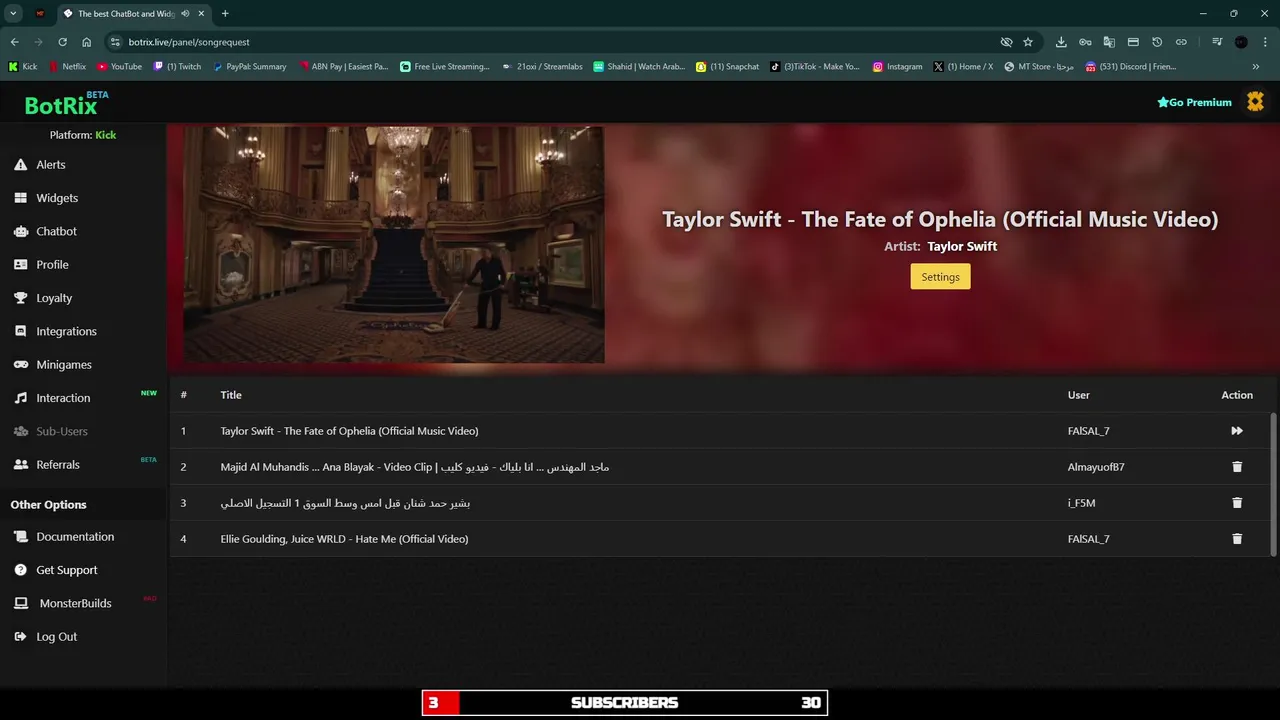Open browser profile avatar
1280x720 pixels.
1241,42
